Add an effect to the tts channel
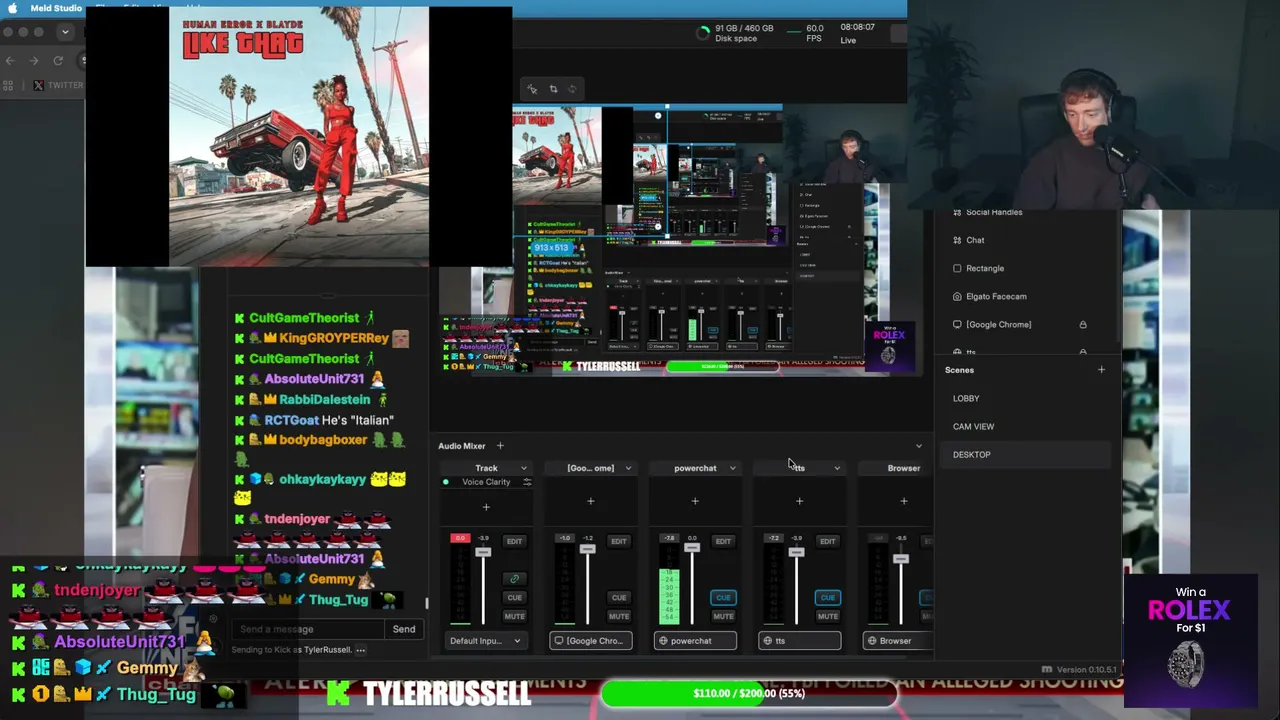This screenshot has height=720, width=1280. (x=799, y=501)
